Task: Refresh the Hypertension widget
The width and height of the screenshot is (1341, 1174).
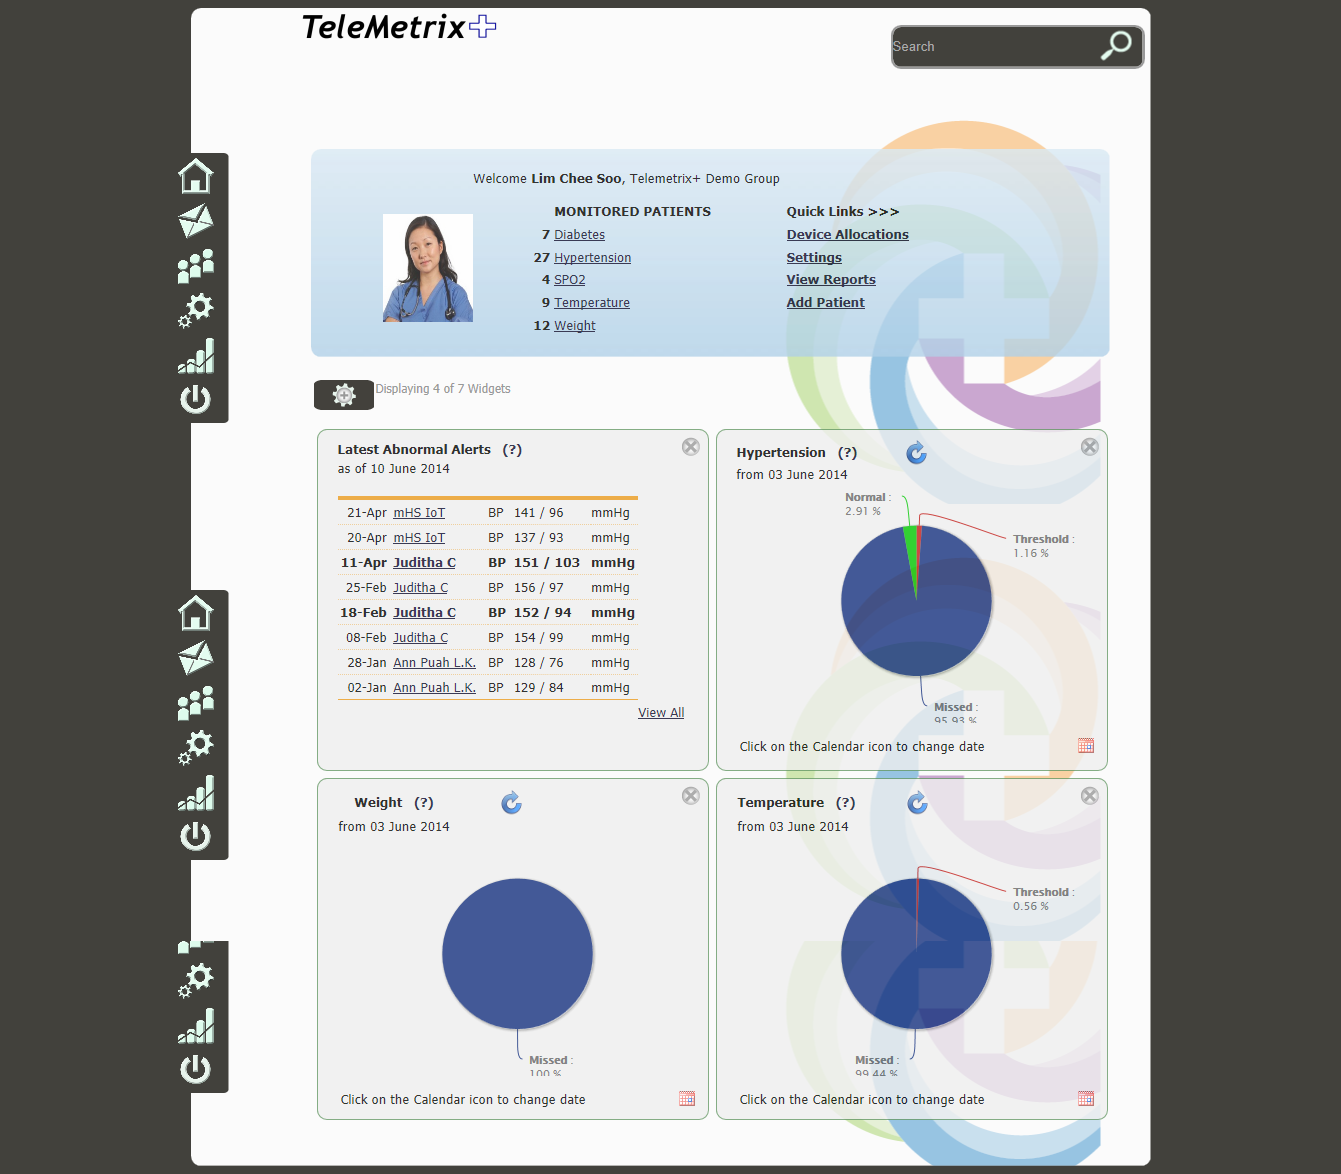Action: [916, 453]
